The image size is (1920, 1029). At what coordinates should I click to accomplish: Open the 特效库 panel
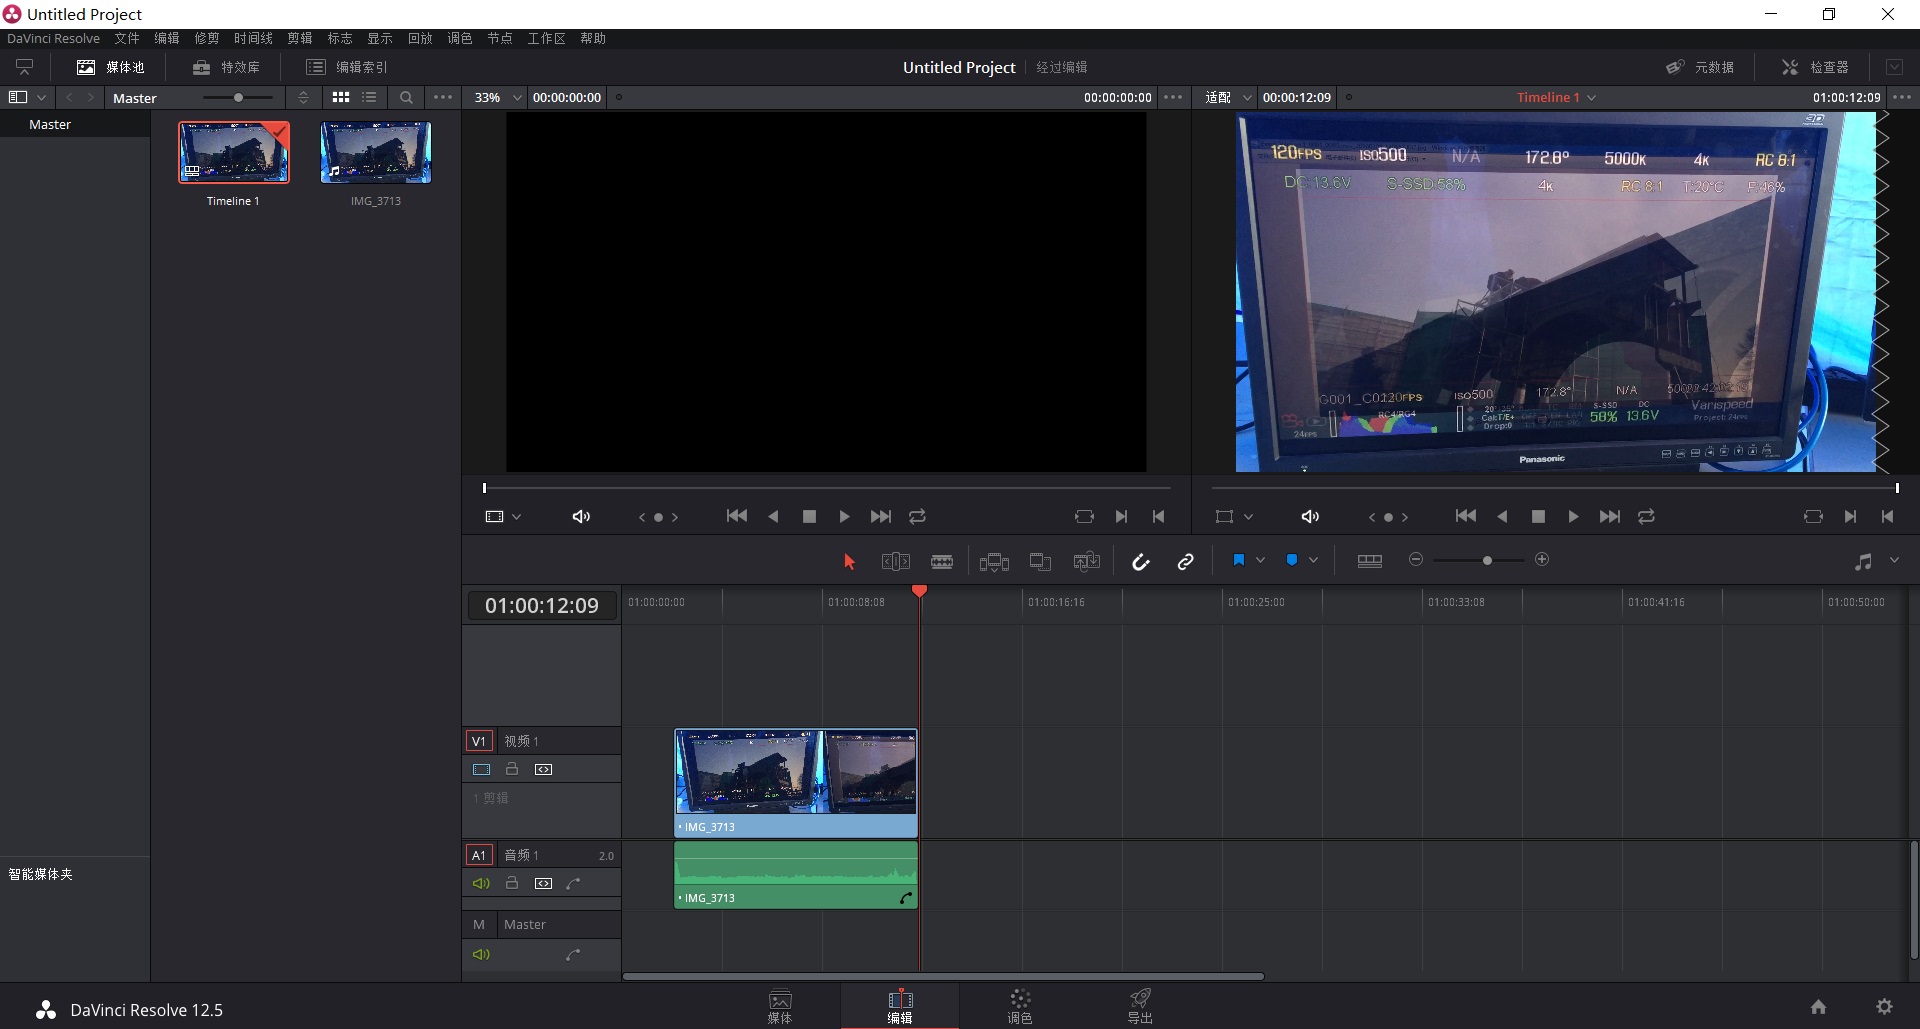[x=227, y=67]
